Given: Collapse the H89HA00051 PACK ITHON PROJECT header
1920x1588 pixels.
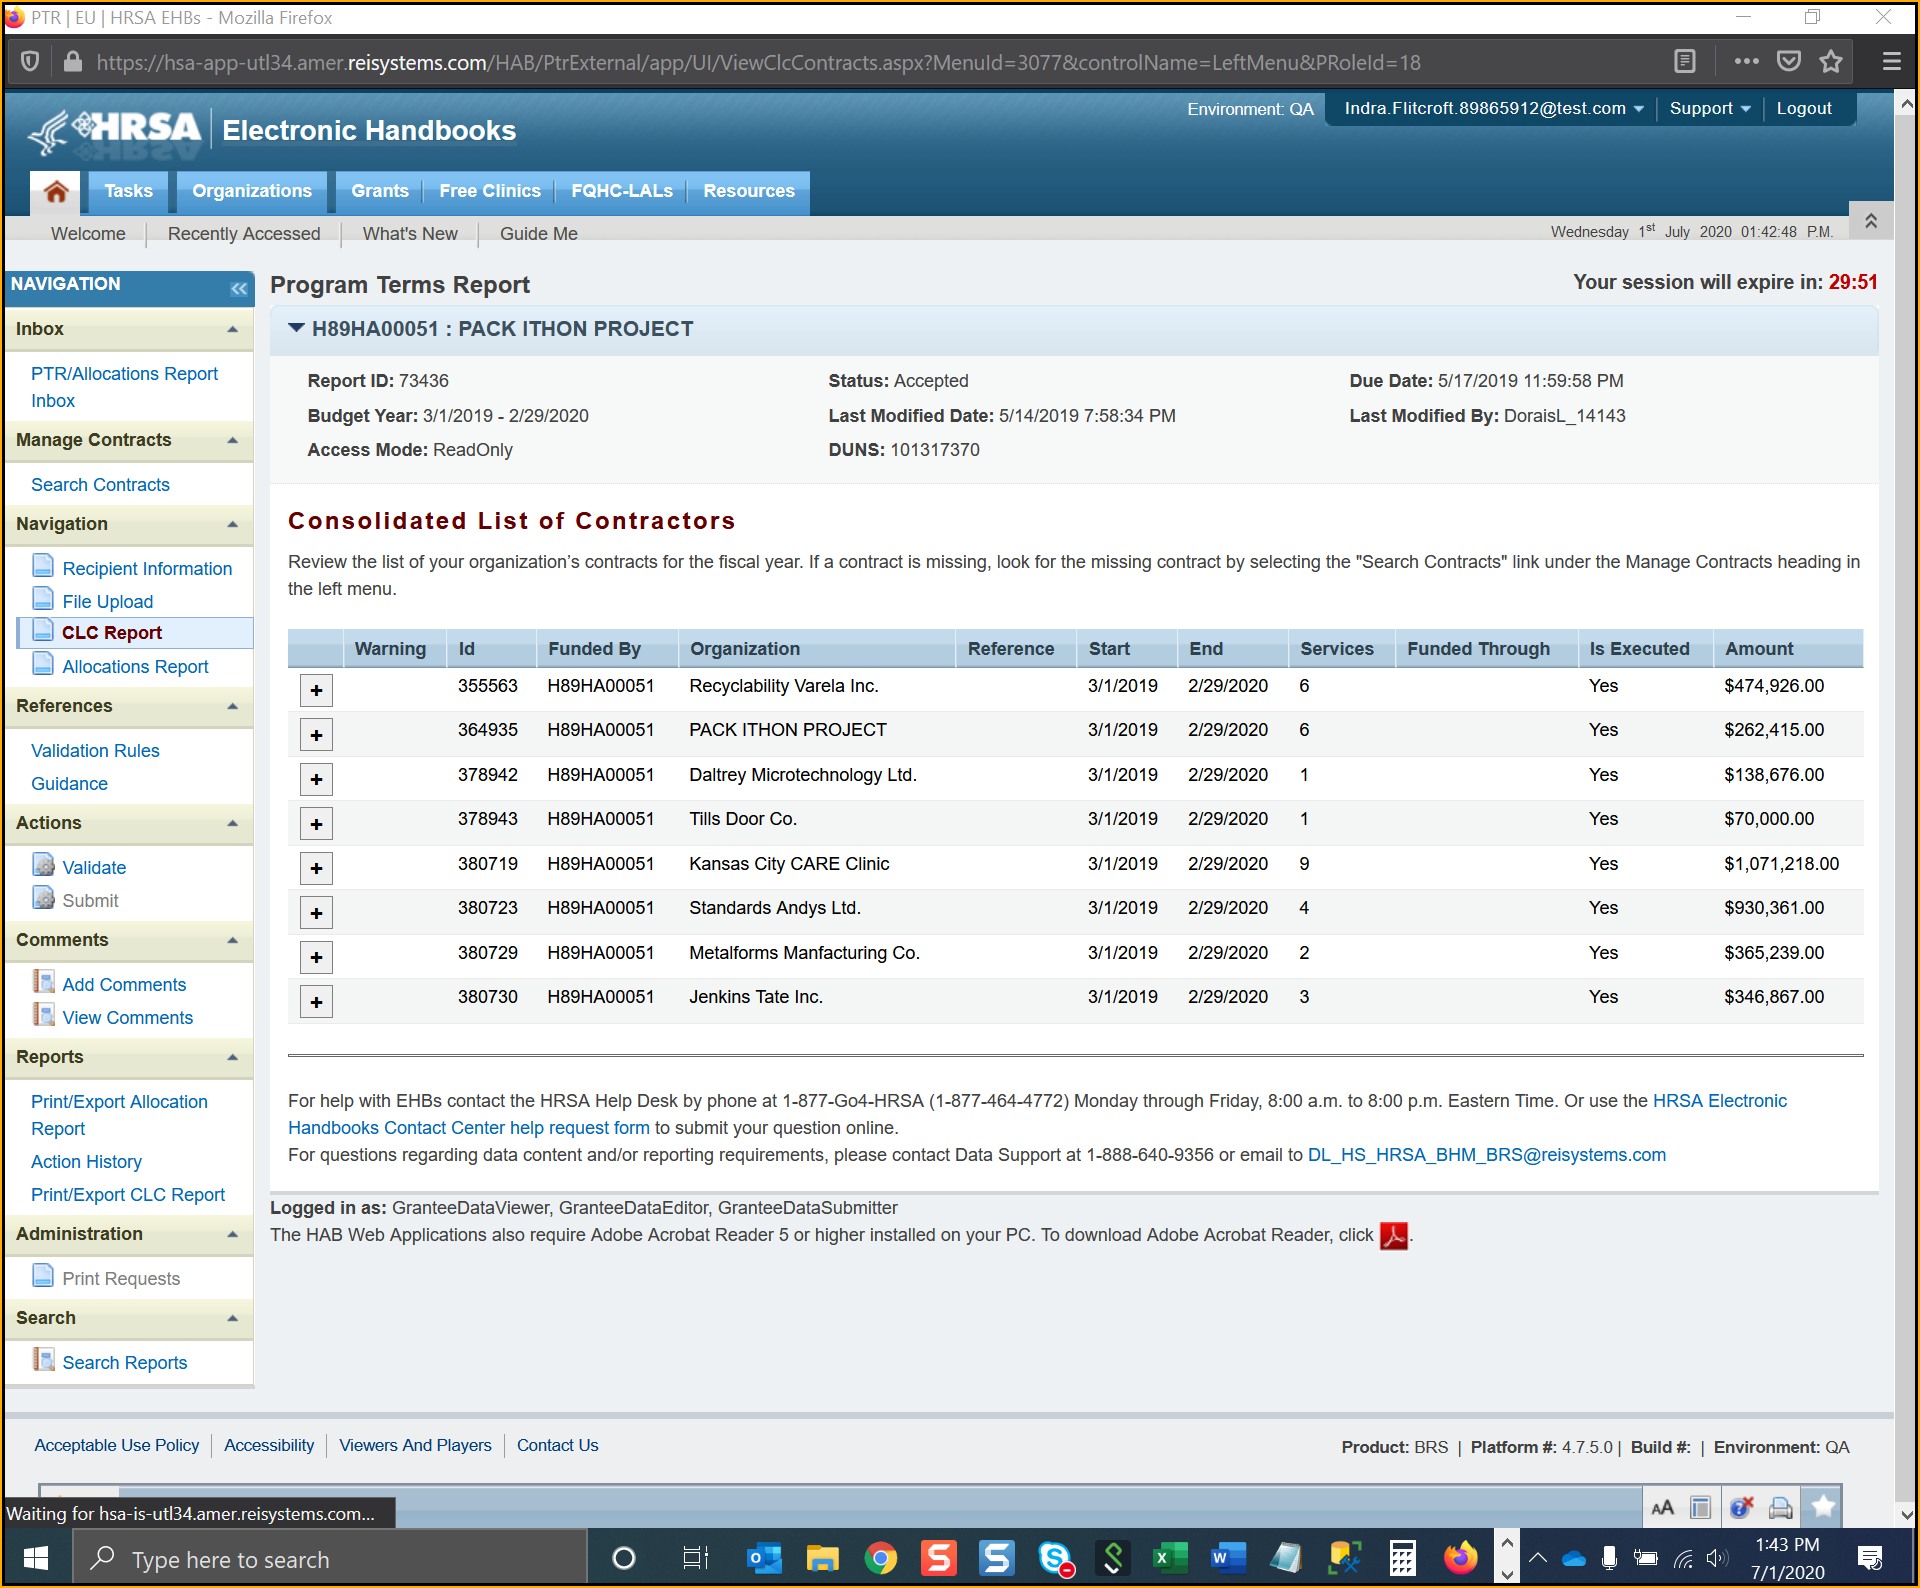Looking at the screenshot, I should pos(296,328).
